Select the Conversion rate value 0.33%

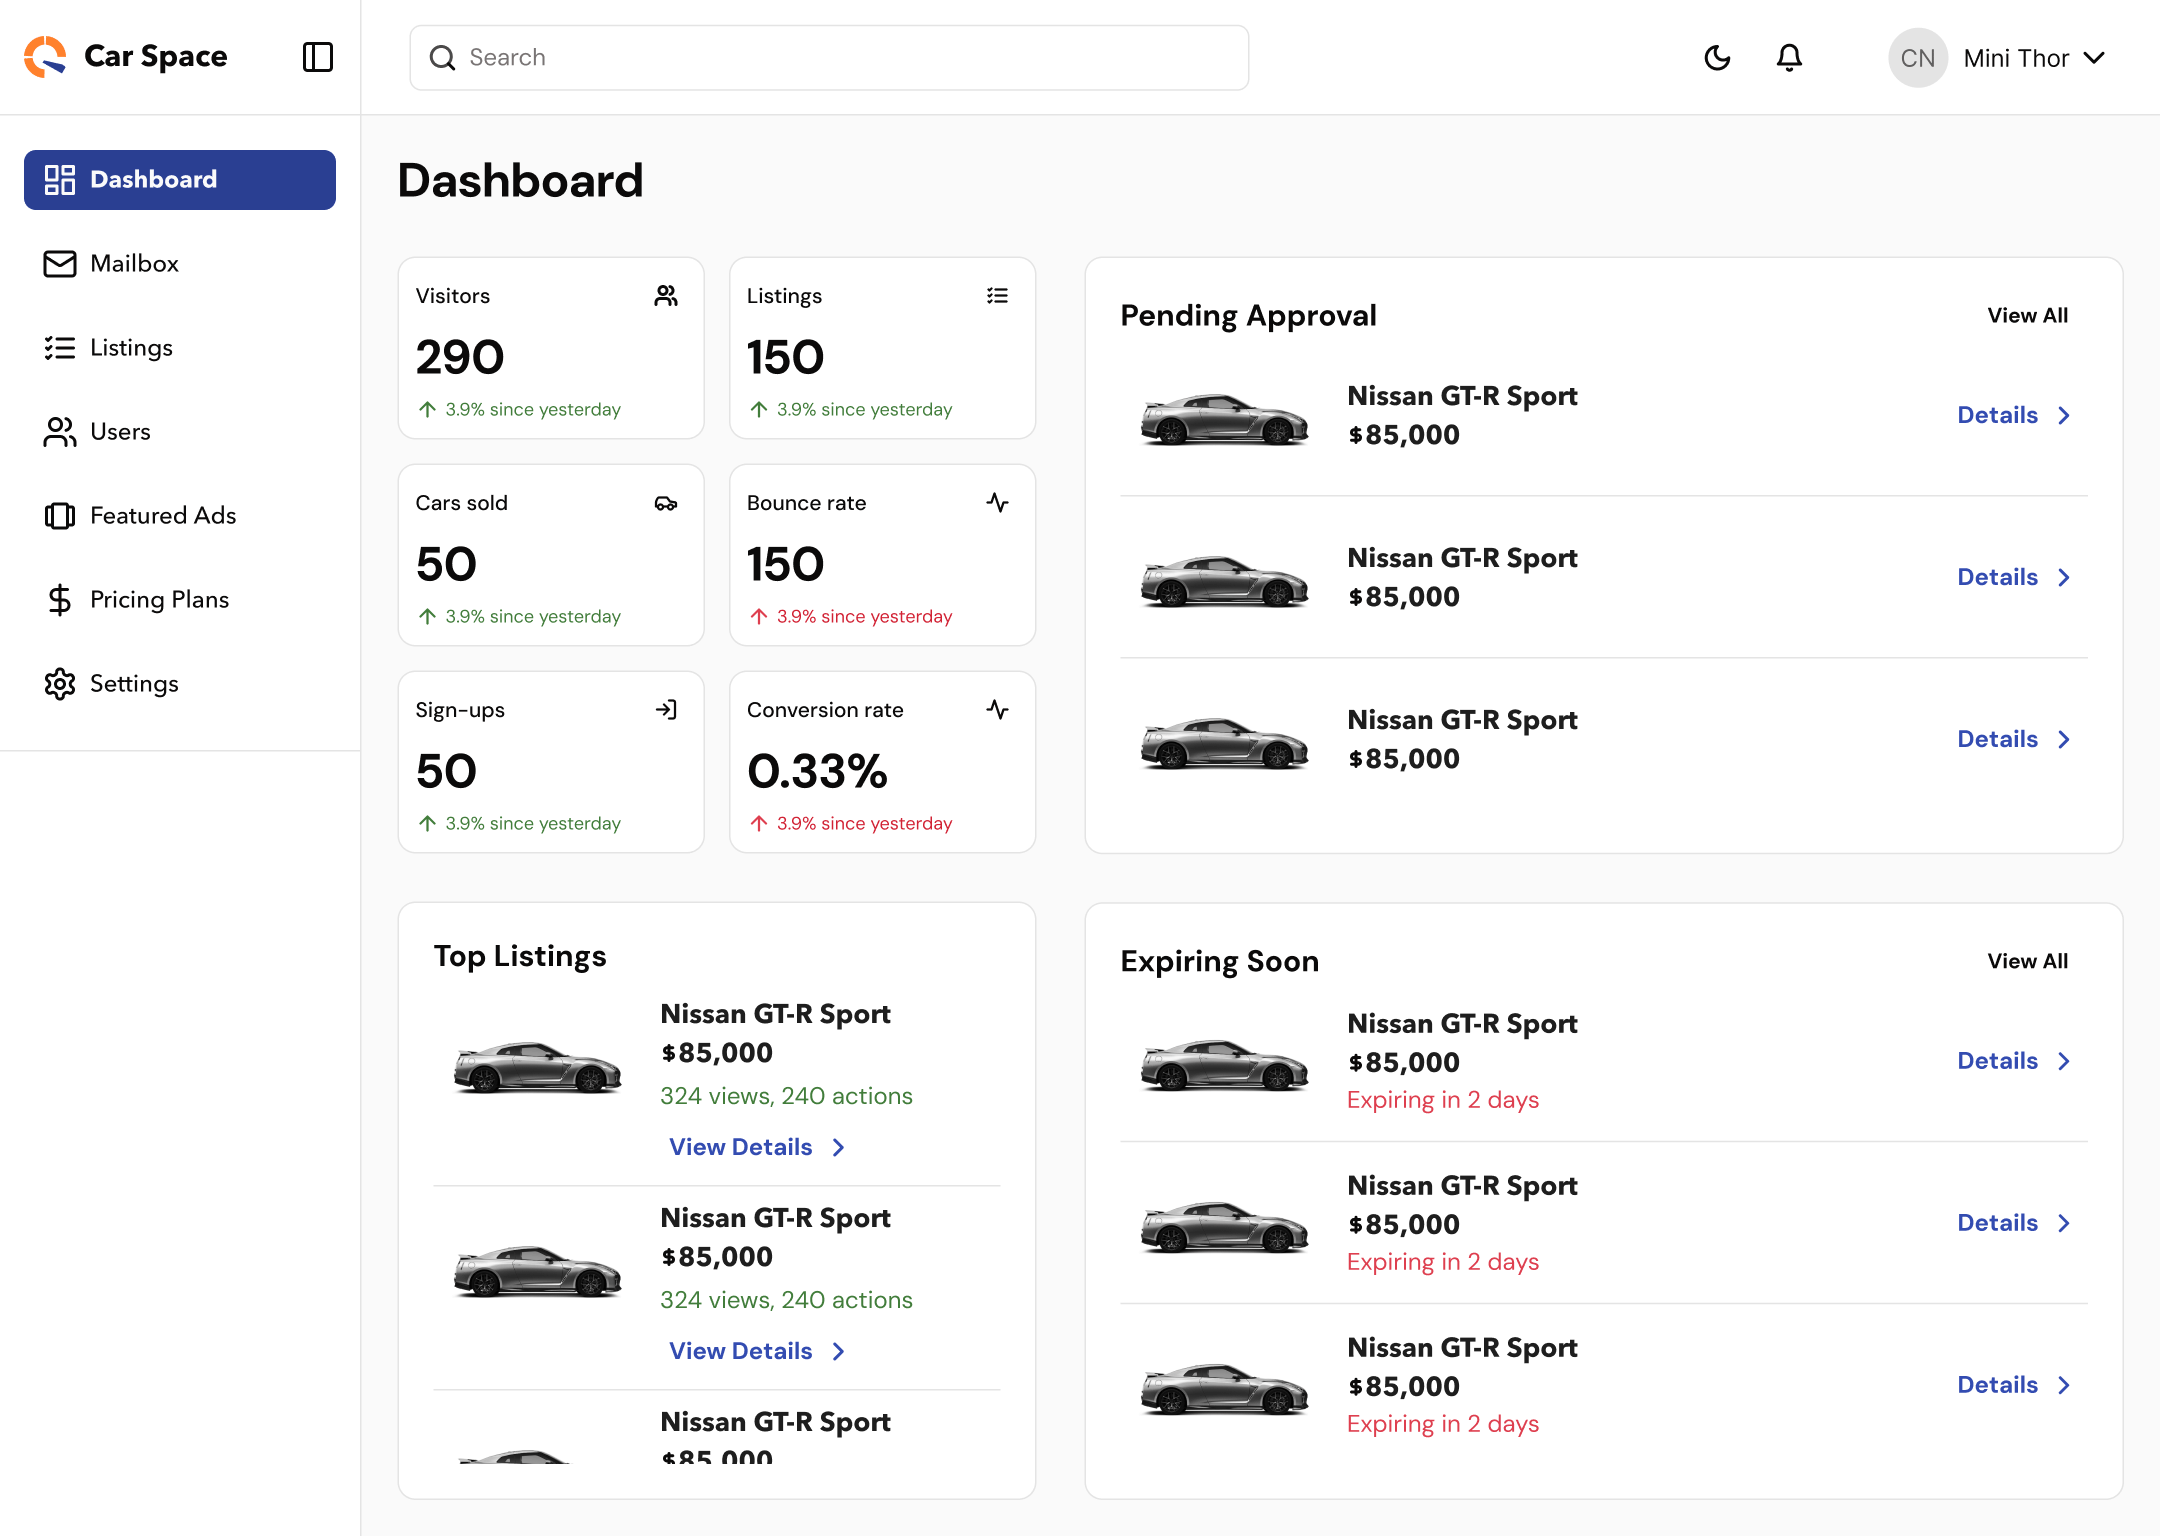point(817,772)
